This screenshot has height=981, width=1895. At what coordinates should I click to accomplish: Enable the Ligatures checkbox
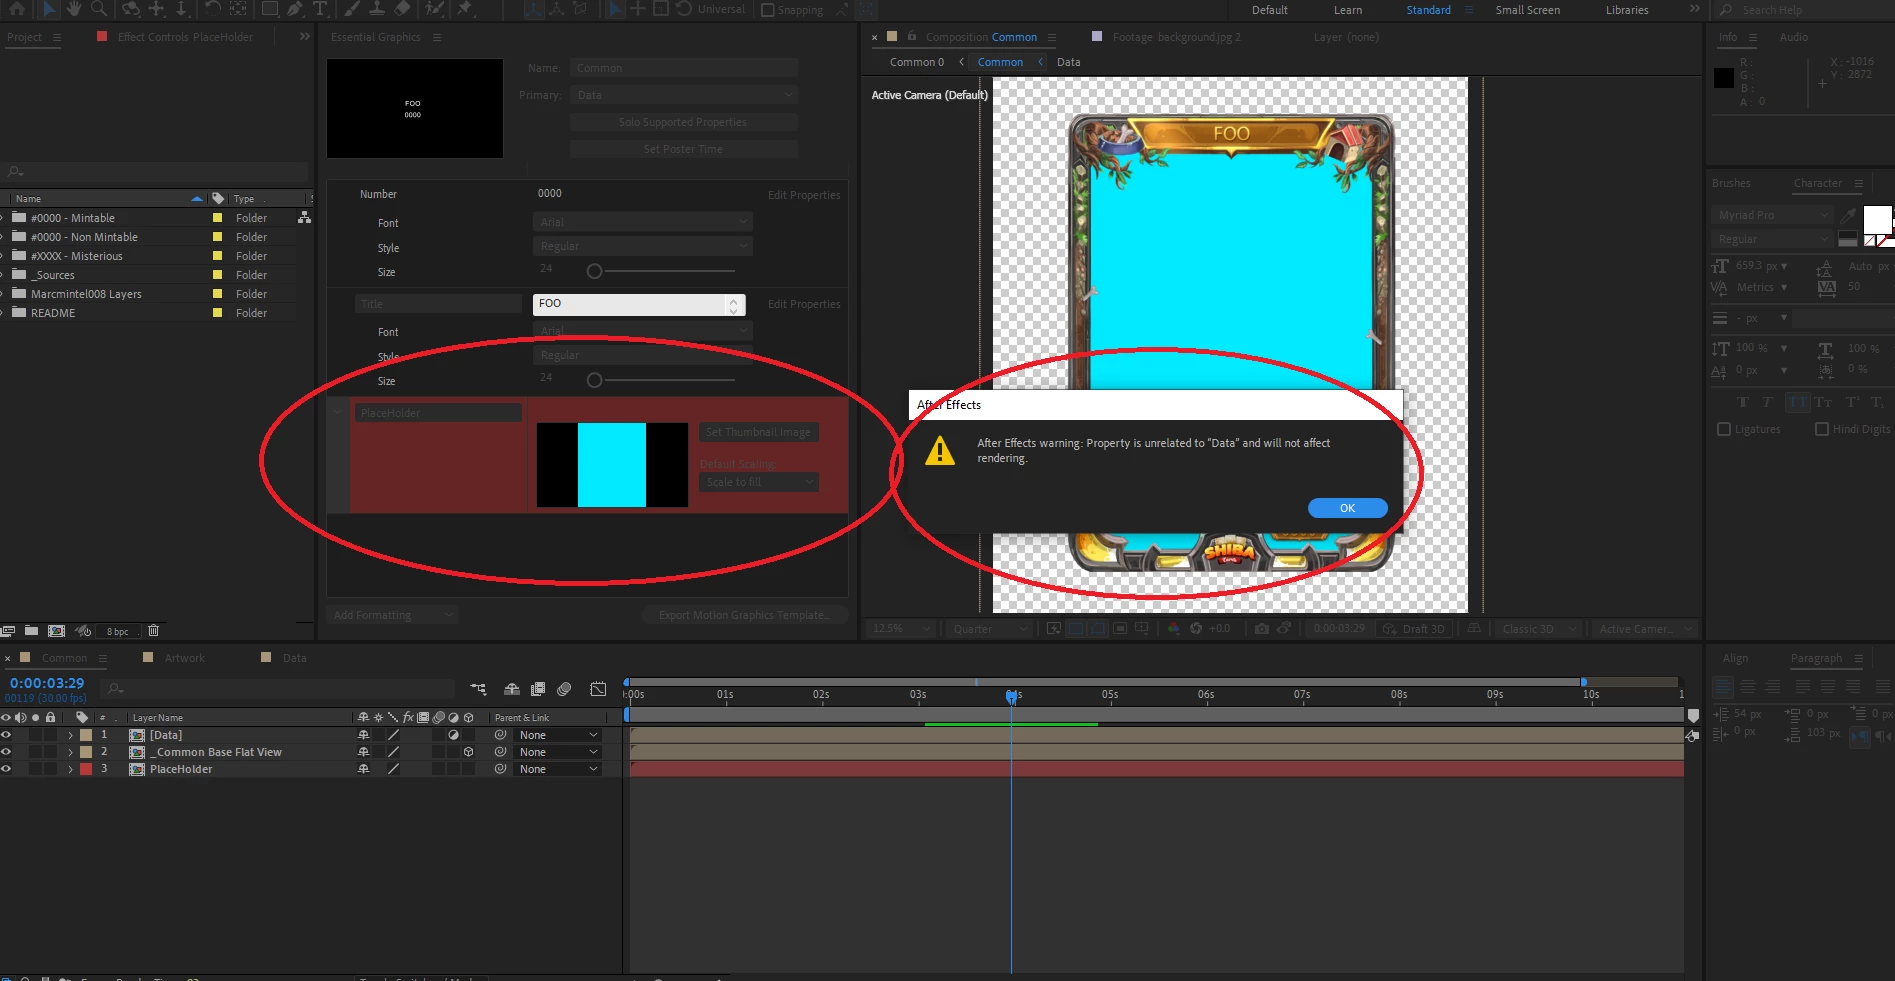pos(1723,429)
